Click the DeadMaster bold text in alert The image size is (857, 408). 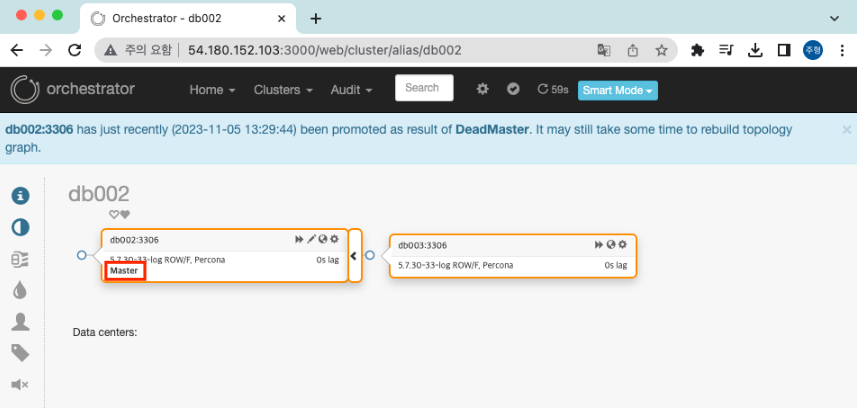(x=492, y=130)
